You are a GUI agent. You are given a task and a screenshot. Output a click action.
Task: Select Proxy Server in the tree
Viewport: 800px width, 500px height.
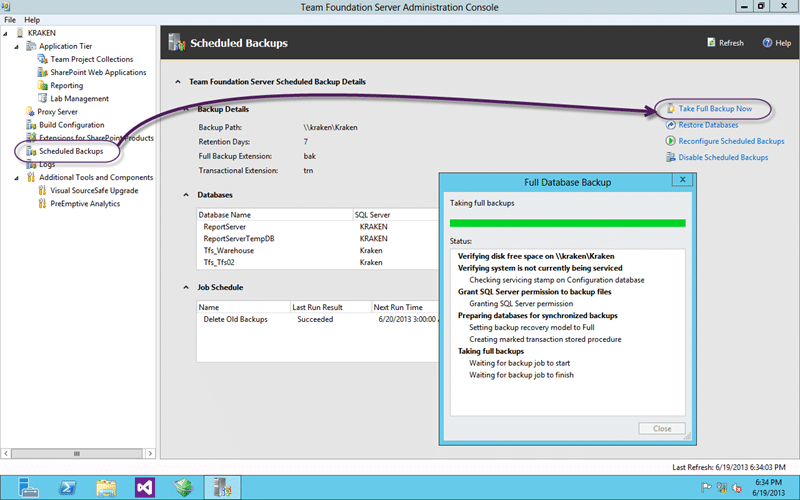pos(57,112)
